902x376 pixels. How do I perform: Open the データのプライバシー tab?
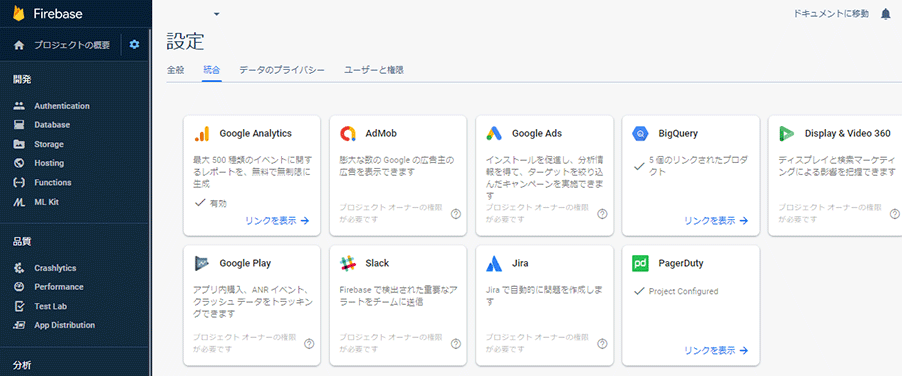[282, 70]
